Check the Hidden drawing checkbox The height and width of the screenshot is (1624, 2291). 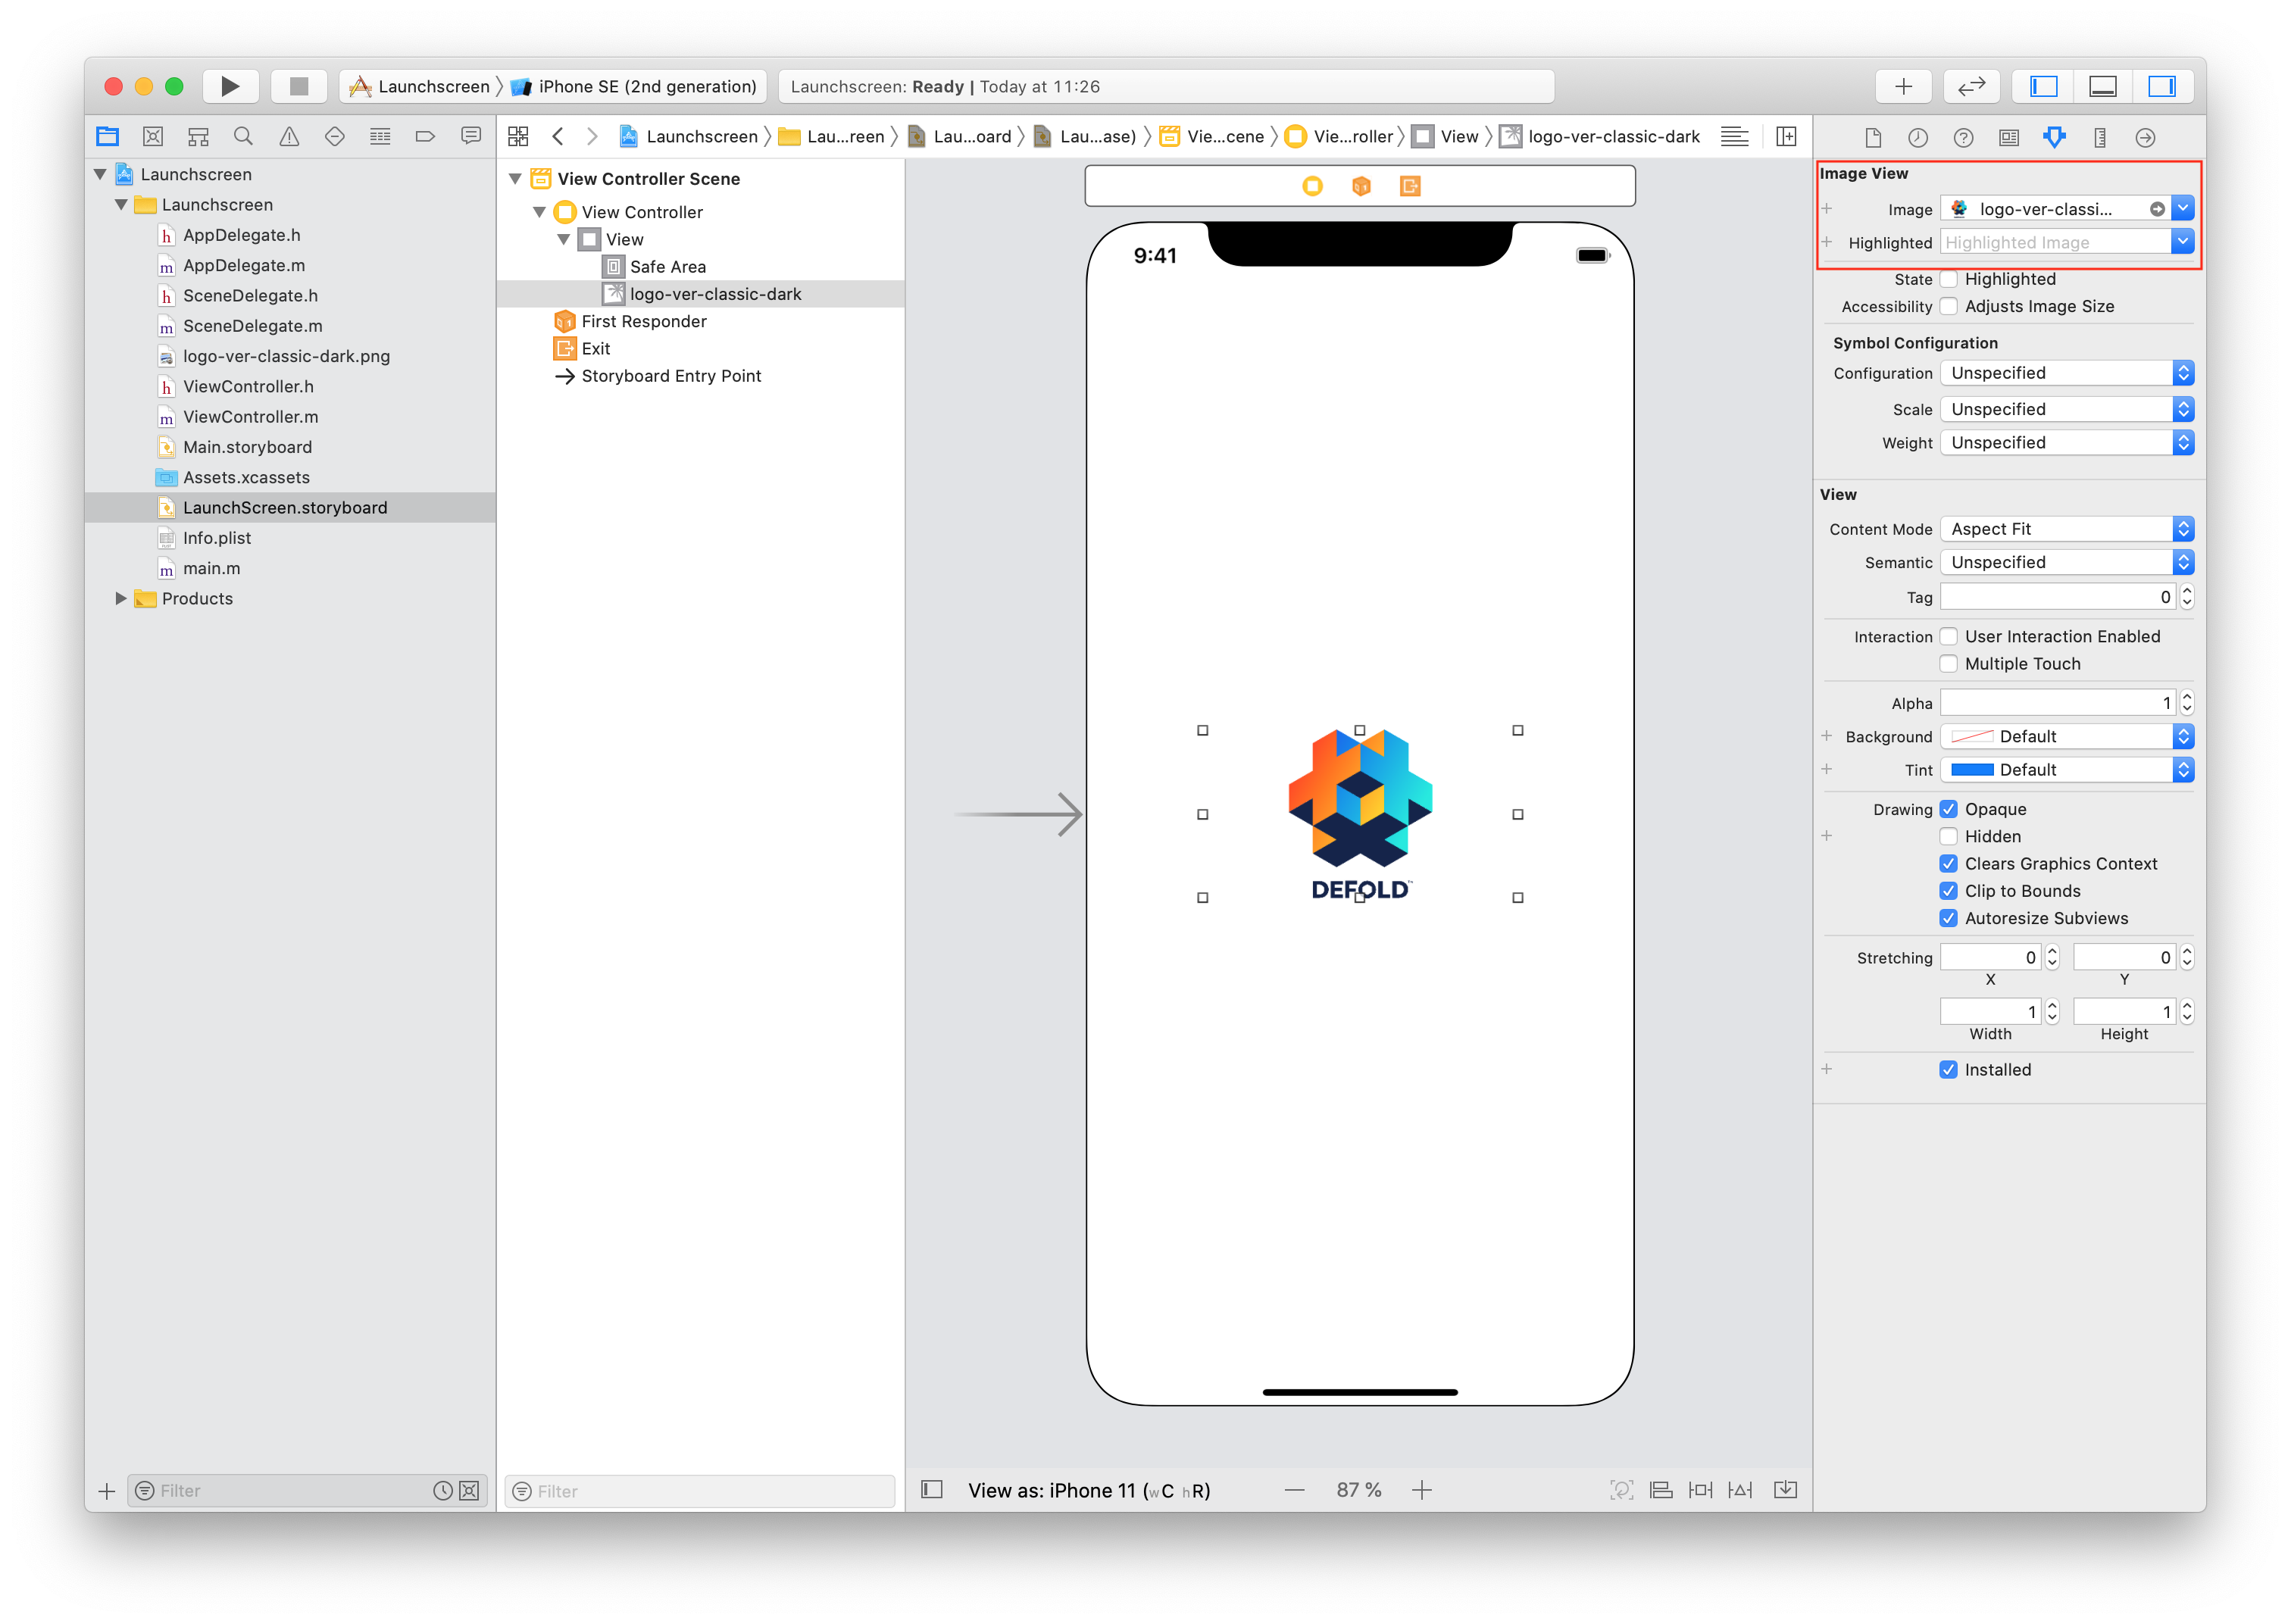1948,836
